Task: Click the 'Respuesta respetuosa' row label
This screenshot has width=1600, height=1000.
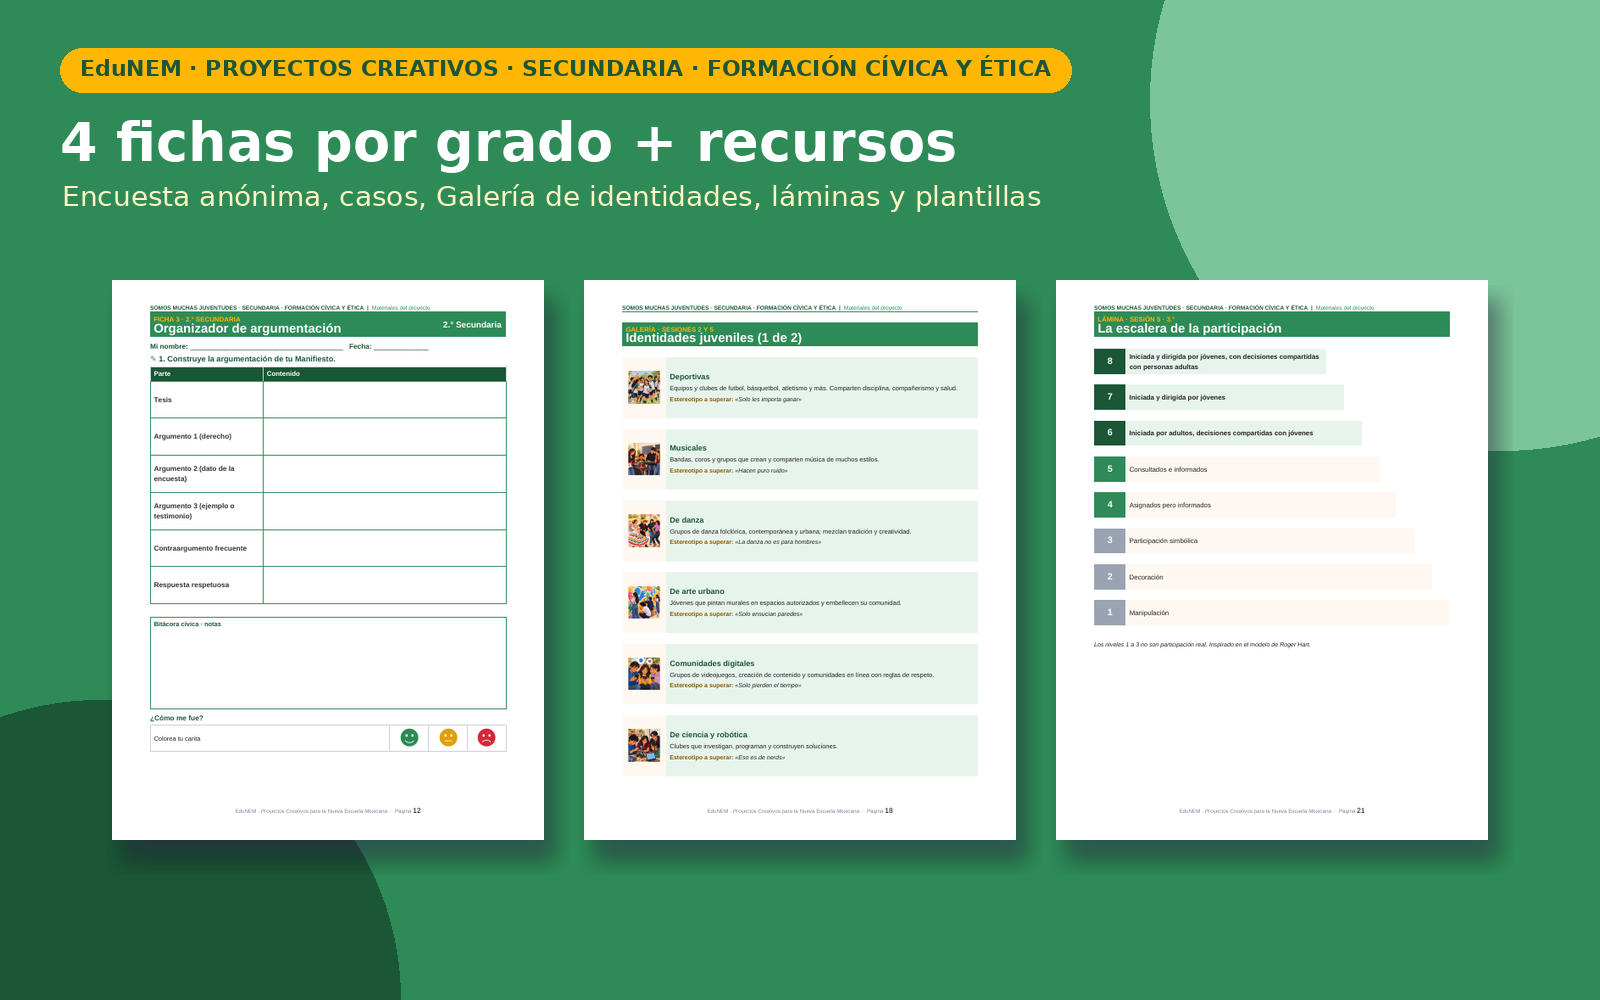Action: (x=191, y=585)
